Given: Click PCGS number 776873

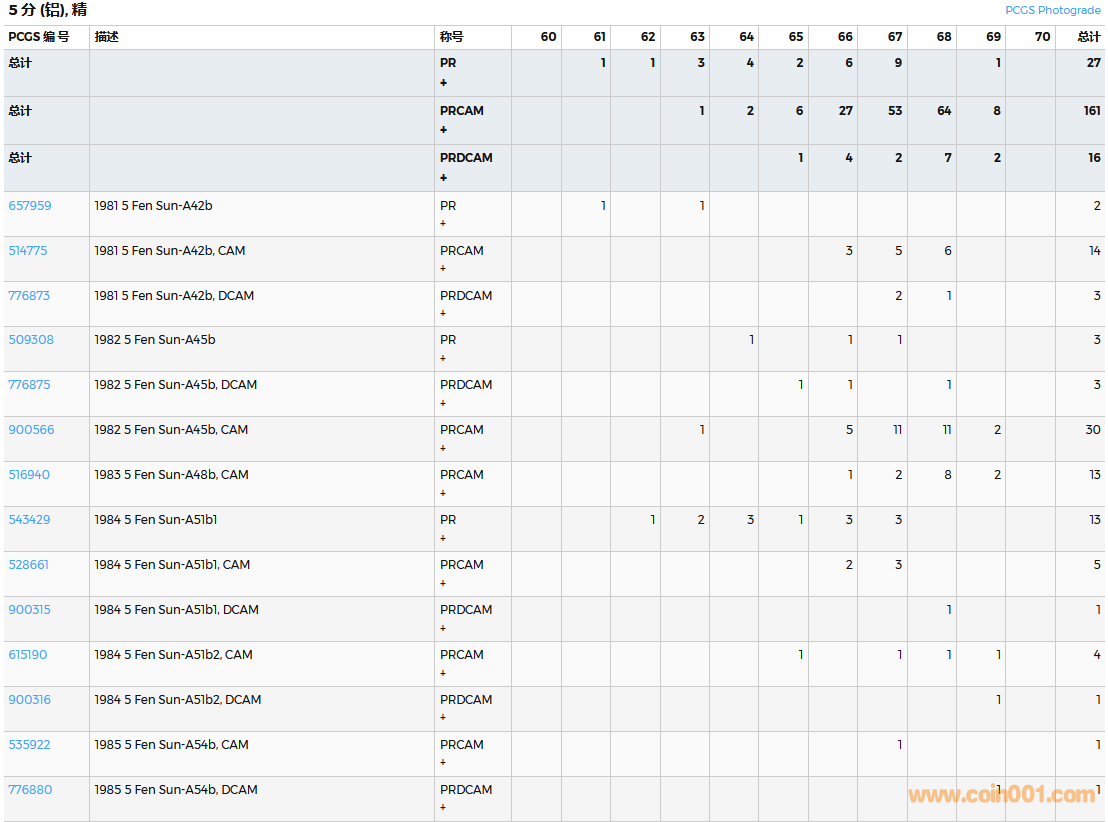Looking at the screenshot, I should pyautogui.click(x=29, y=296).
